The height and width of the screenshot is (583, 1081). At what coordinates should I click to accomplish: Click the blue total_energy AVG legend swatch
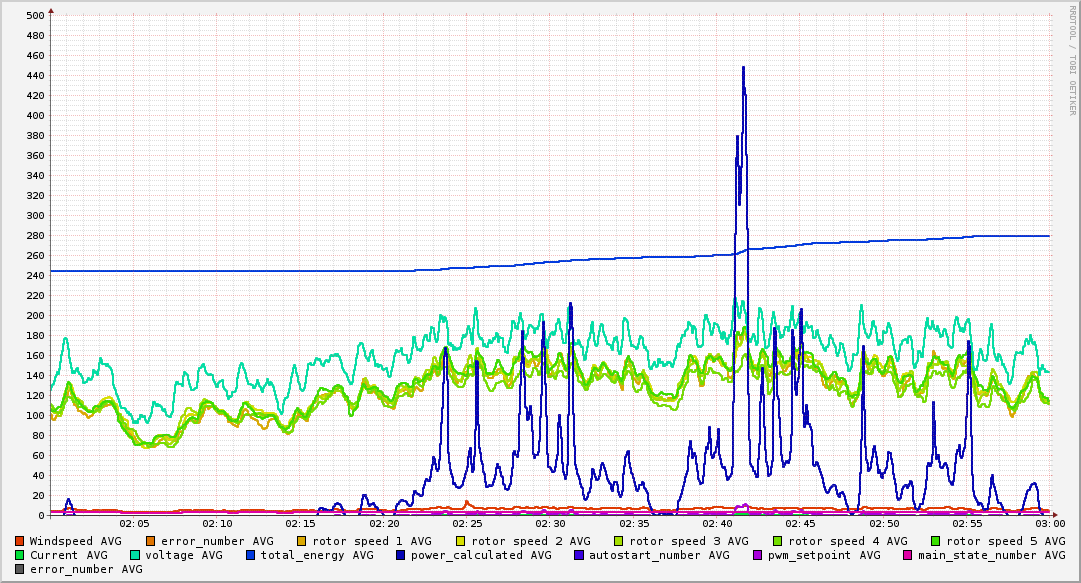[250, 555]
